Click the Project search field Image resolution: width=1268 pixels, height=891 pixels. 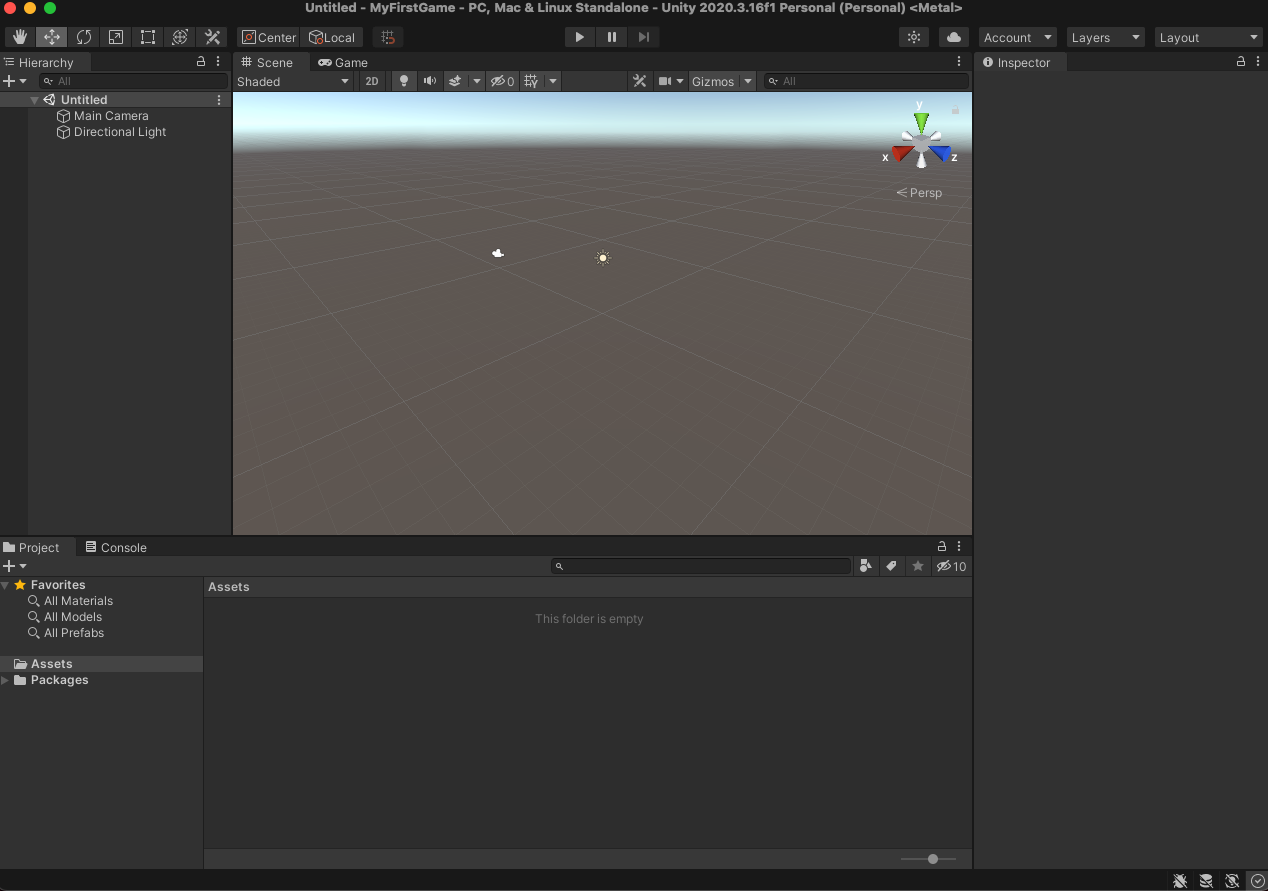click(x=701, y=566)
